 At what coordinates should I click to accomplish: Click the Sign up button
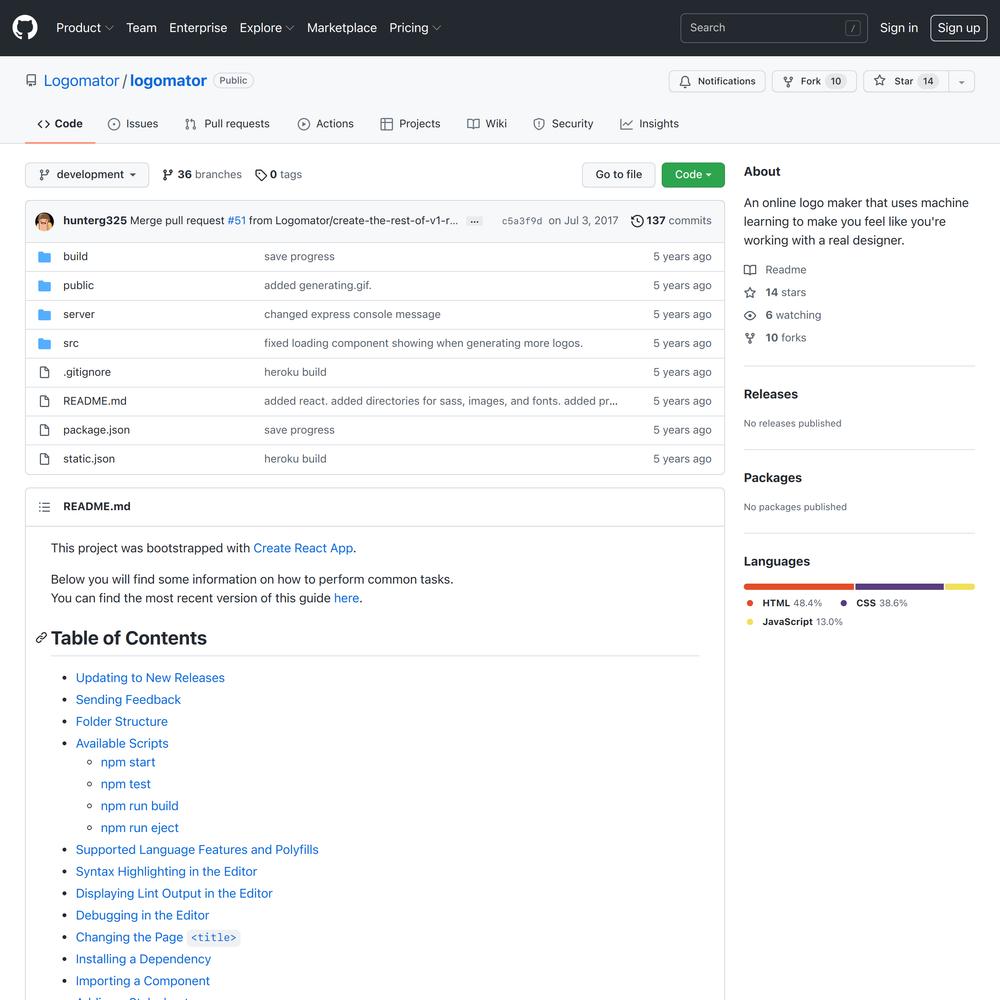click(x=959, y=28)
